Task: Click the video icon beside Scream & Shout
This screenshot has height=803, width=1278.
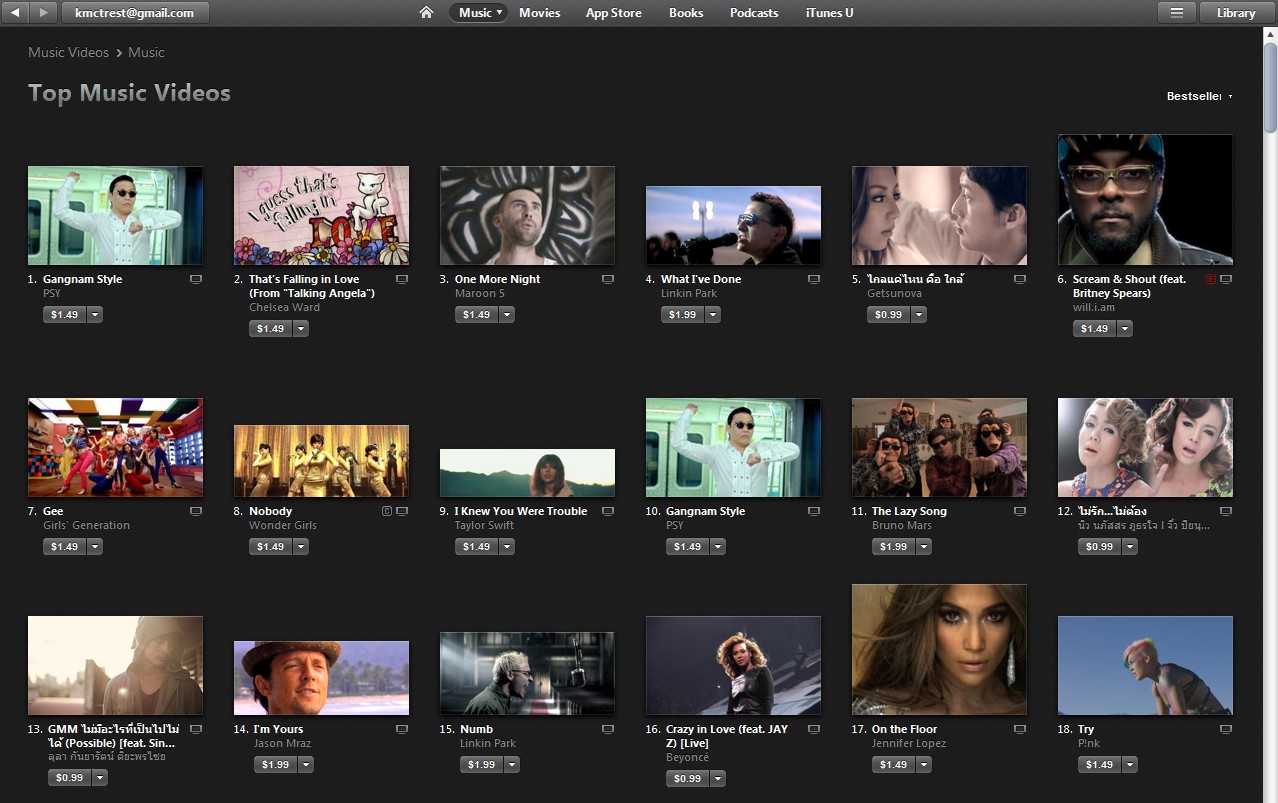Action: click(x=1226, y=279)
